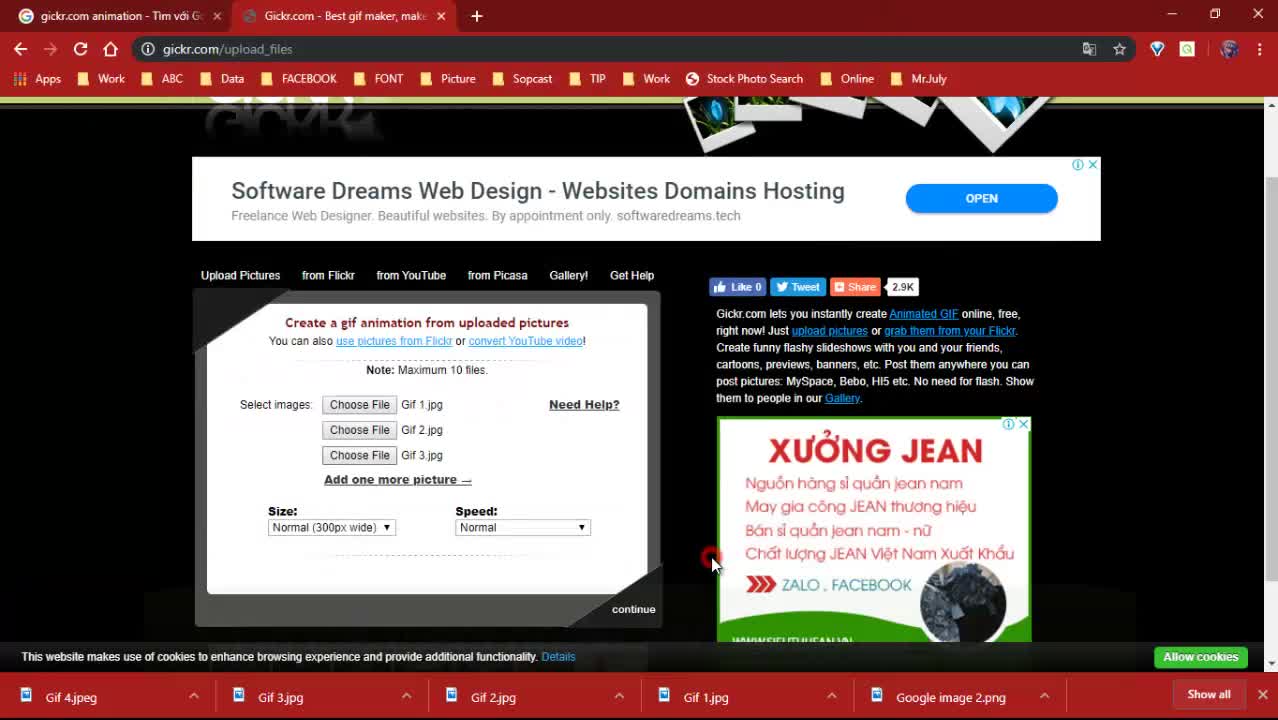Close the gickr.com animation Google tab
1278x720 pixels.
217,16
